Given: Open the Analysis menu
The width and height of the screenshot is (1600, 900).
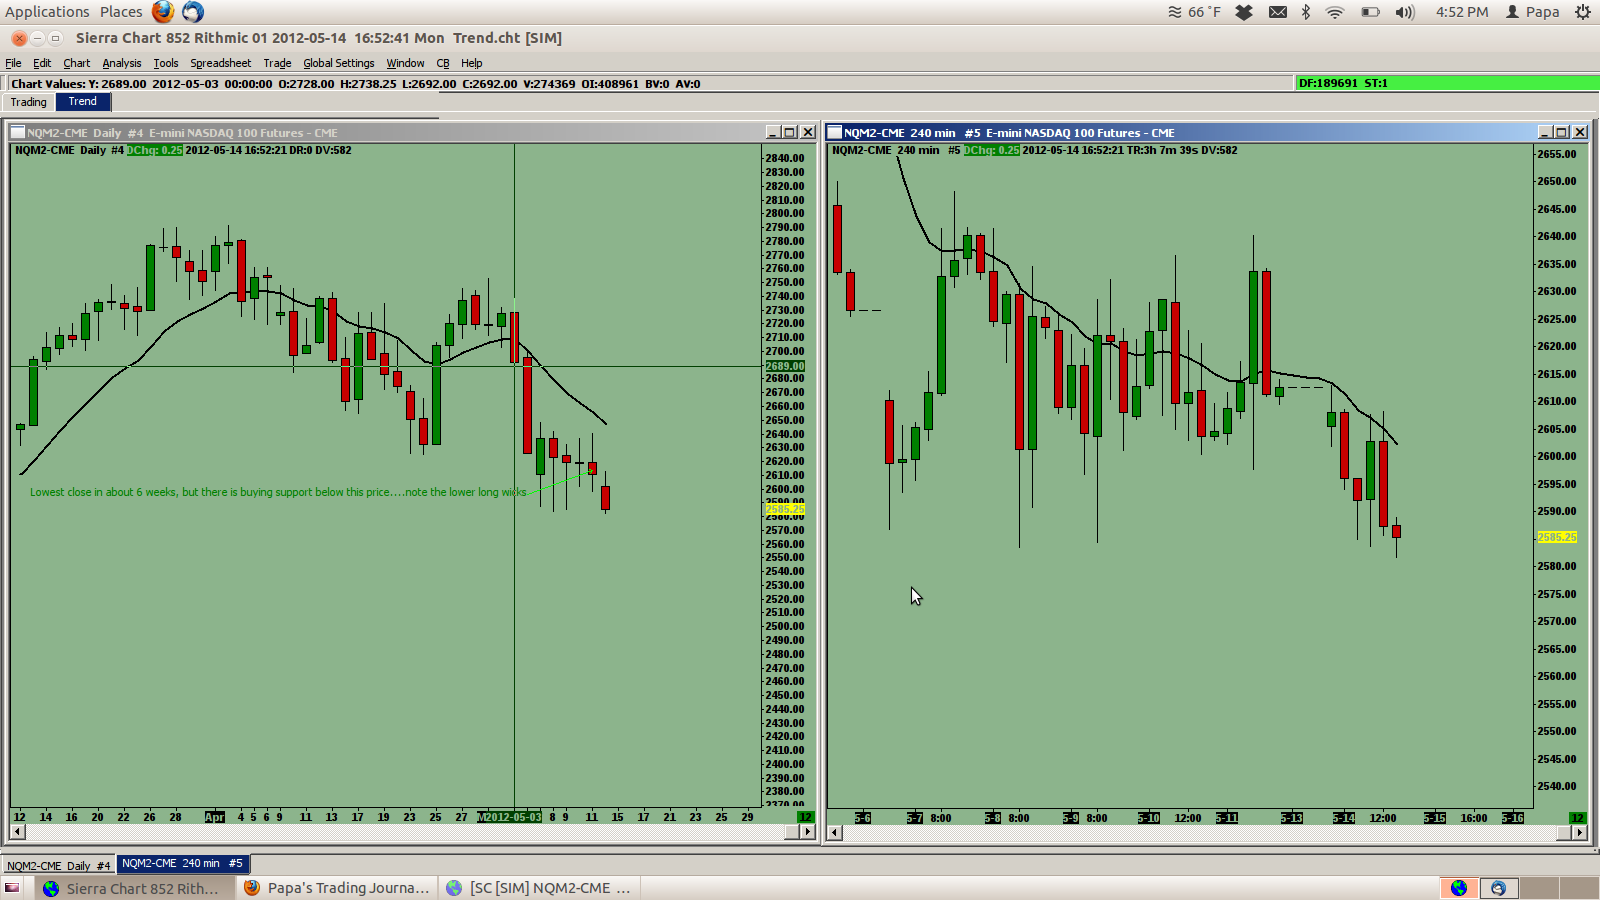Looking at the screenshot, I should pyautogui.click(x=122, y=63).
